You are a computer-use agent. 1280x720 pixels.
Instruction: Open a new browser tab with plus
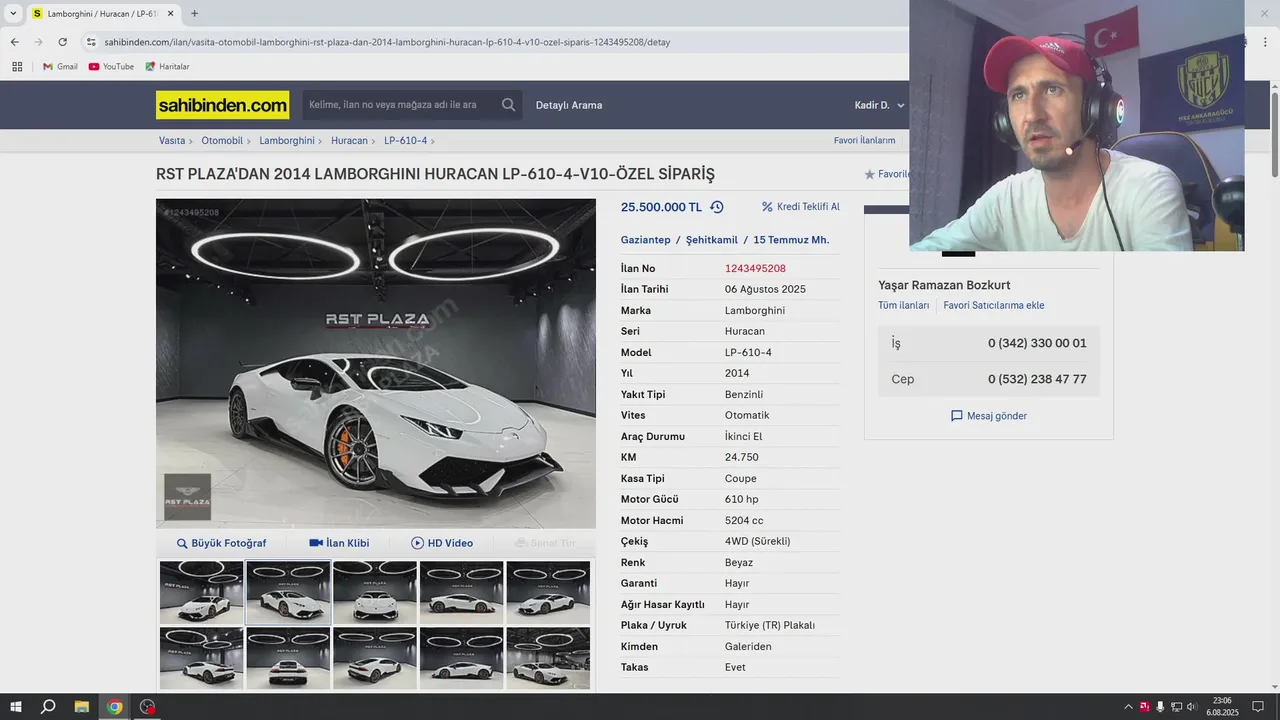pos(194,14)
